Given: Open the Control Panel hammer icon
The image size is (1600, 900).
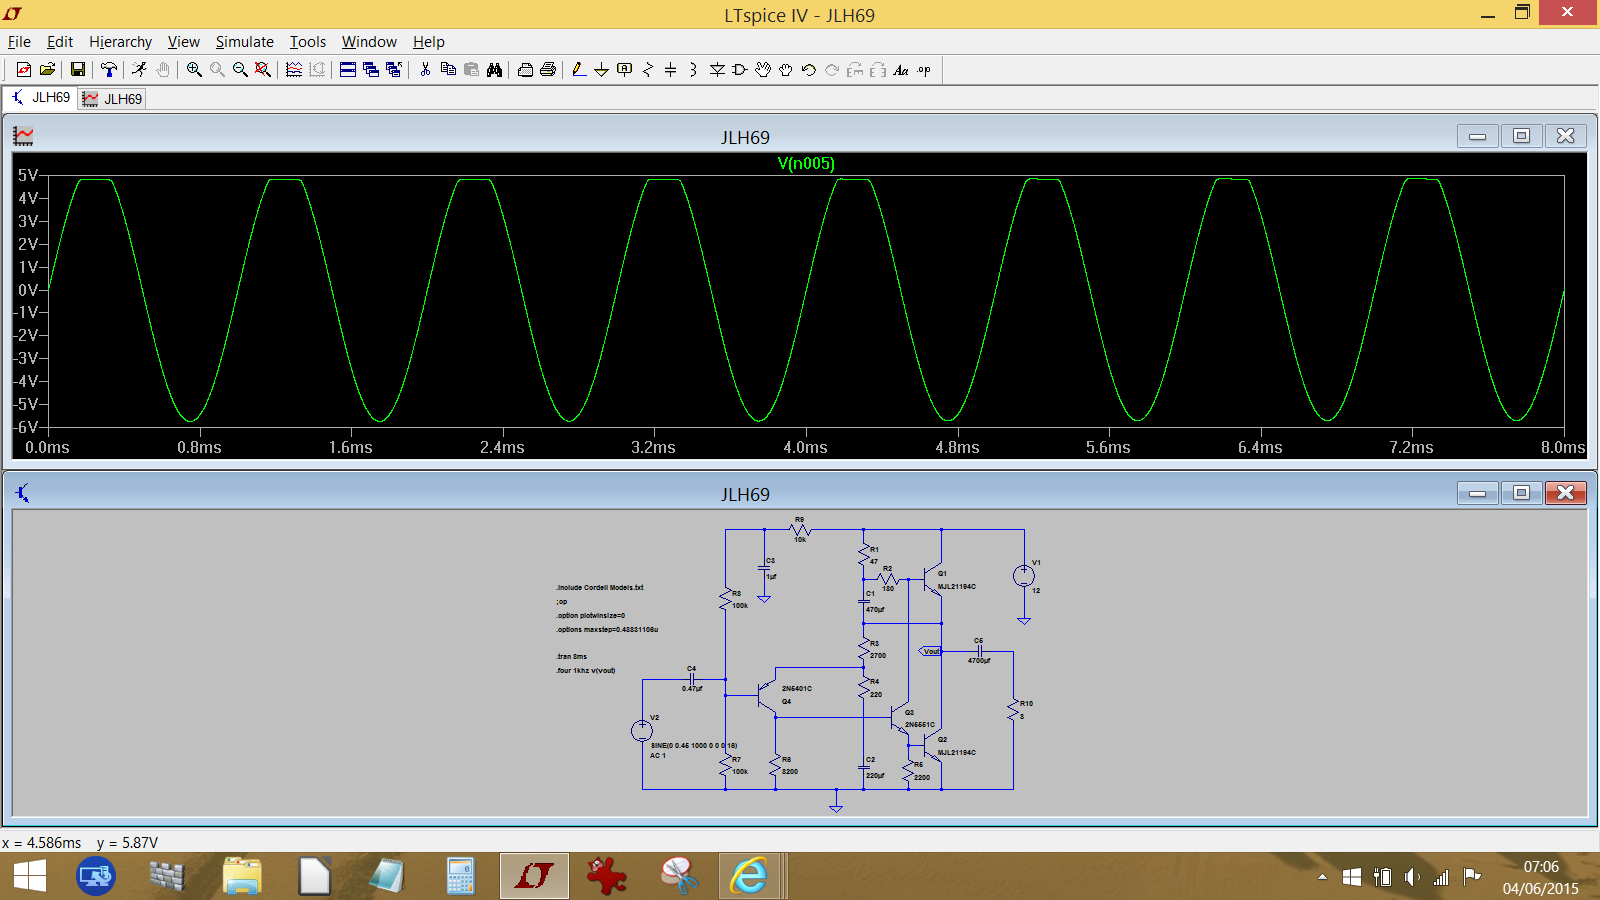Looking at the screenshot, I should click(x=108, y=70).
